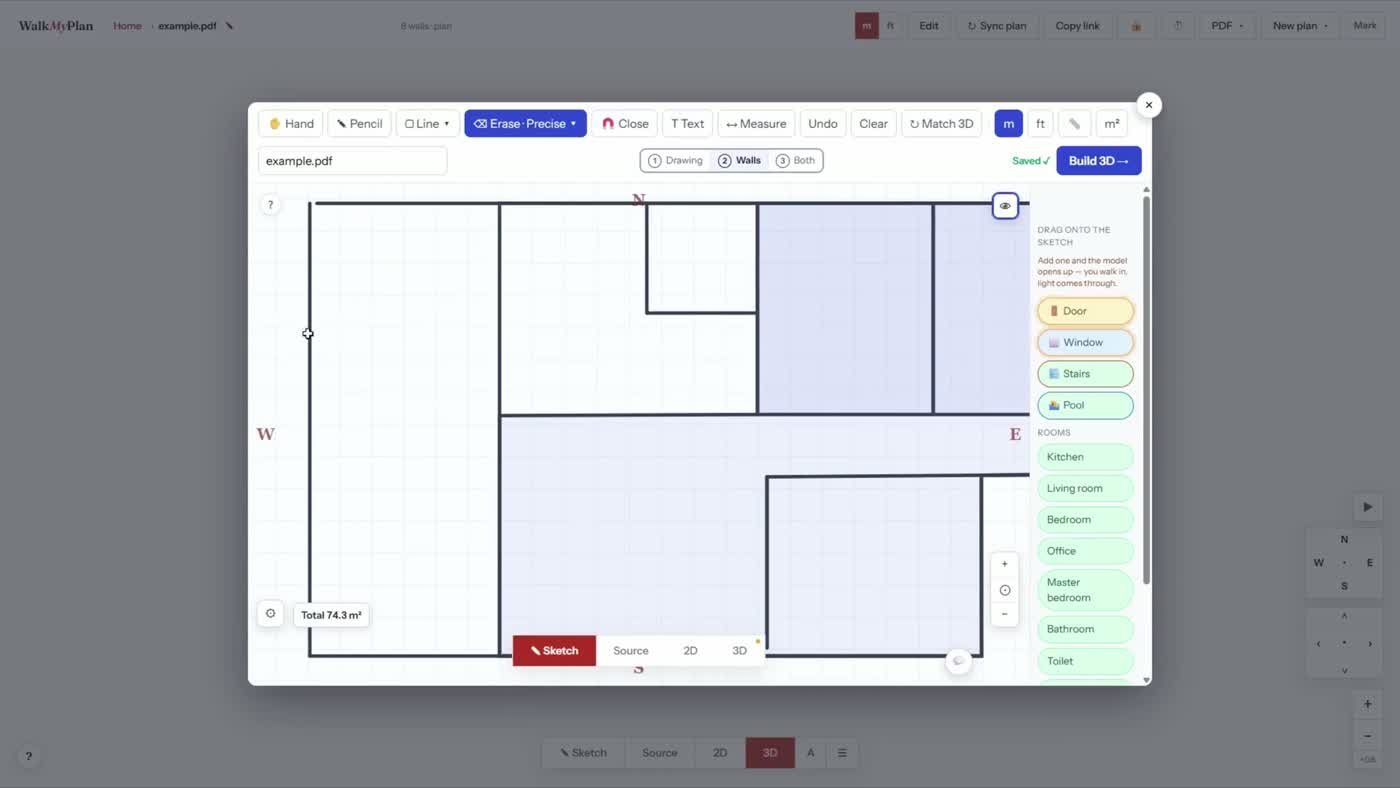The image size is (1400, 788).
Task: Open the canvas settings gear icon
Action: (x=270, y=614)
